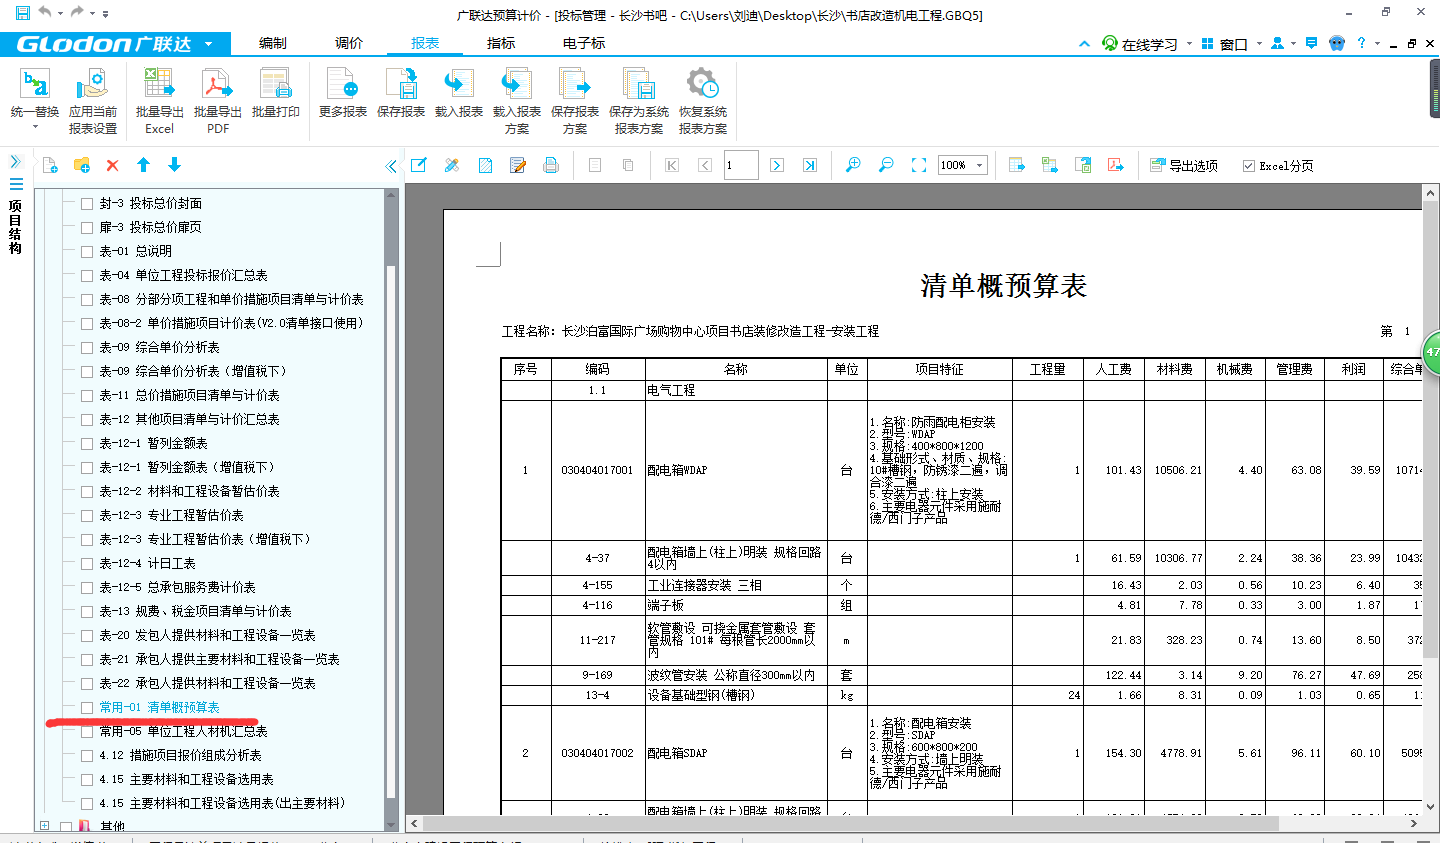
Task: Open the Glodon广联达 main menu dropdown
Action: click(208, 44)
